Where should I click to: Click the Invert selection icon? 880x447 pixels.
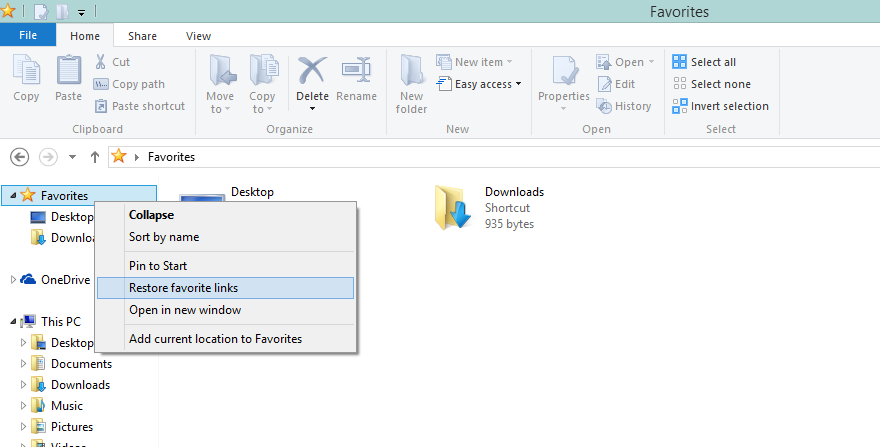coord(680,106)
